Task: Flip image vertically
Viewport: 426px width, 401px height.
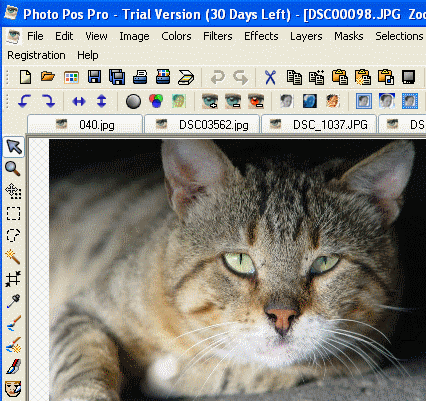Action: (x=101, y=101)
